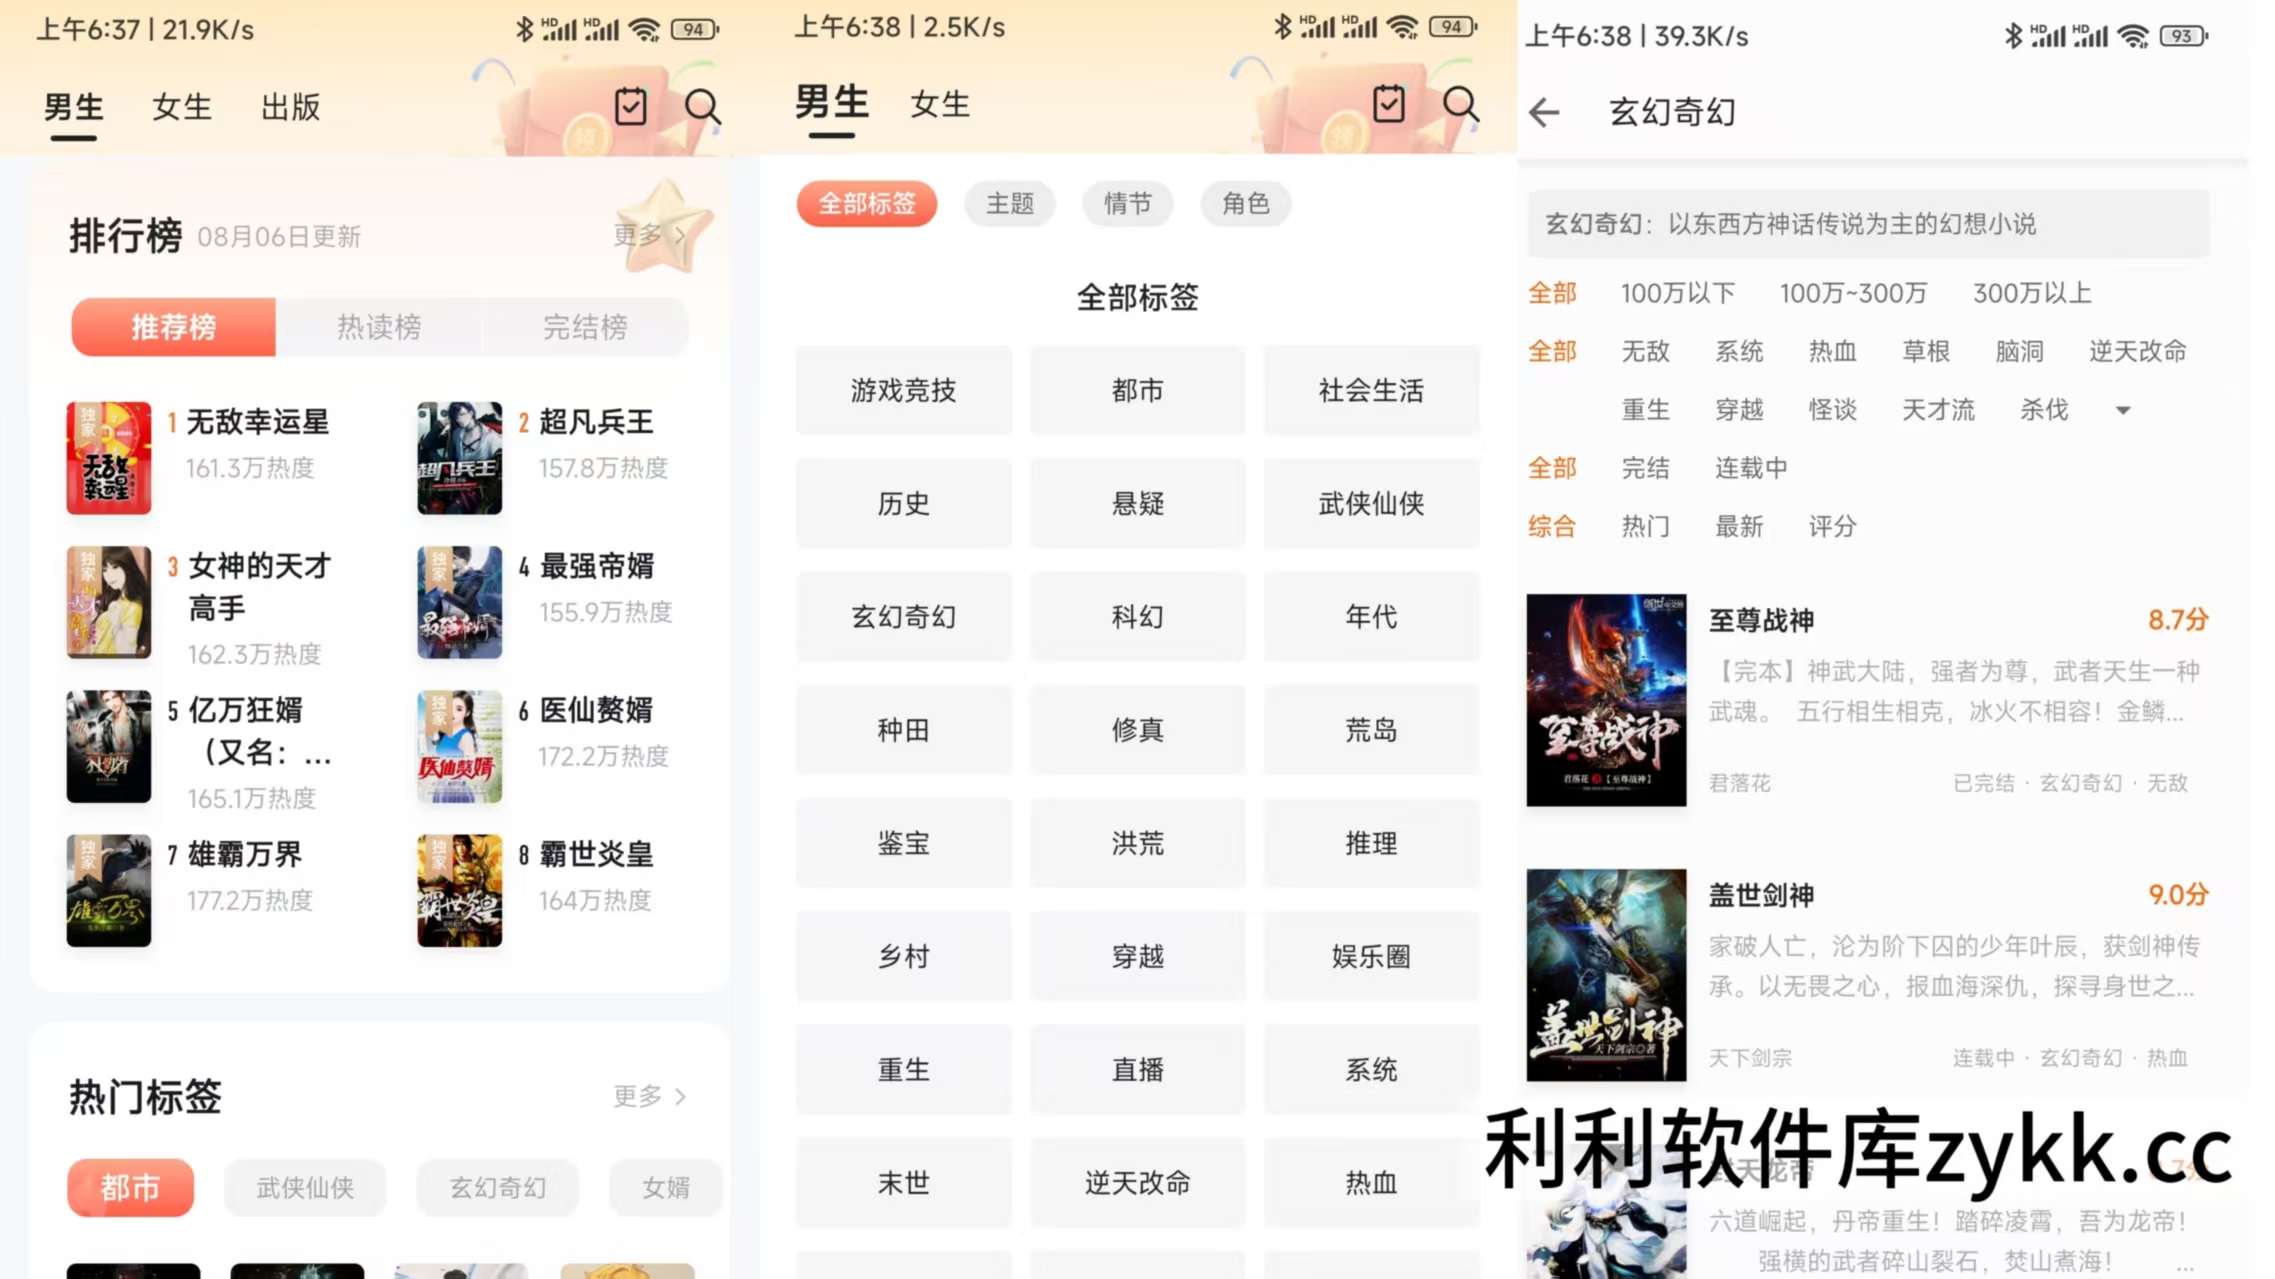
Task: Choose the 都市 tag in the tag grid
Action: pyautogui.click(x=1137, y=391)
